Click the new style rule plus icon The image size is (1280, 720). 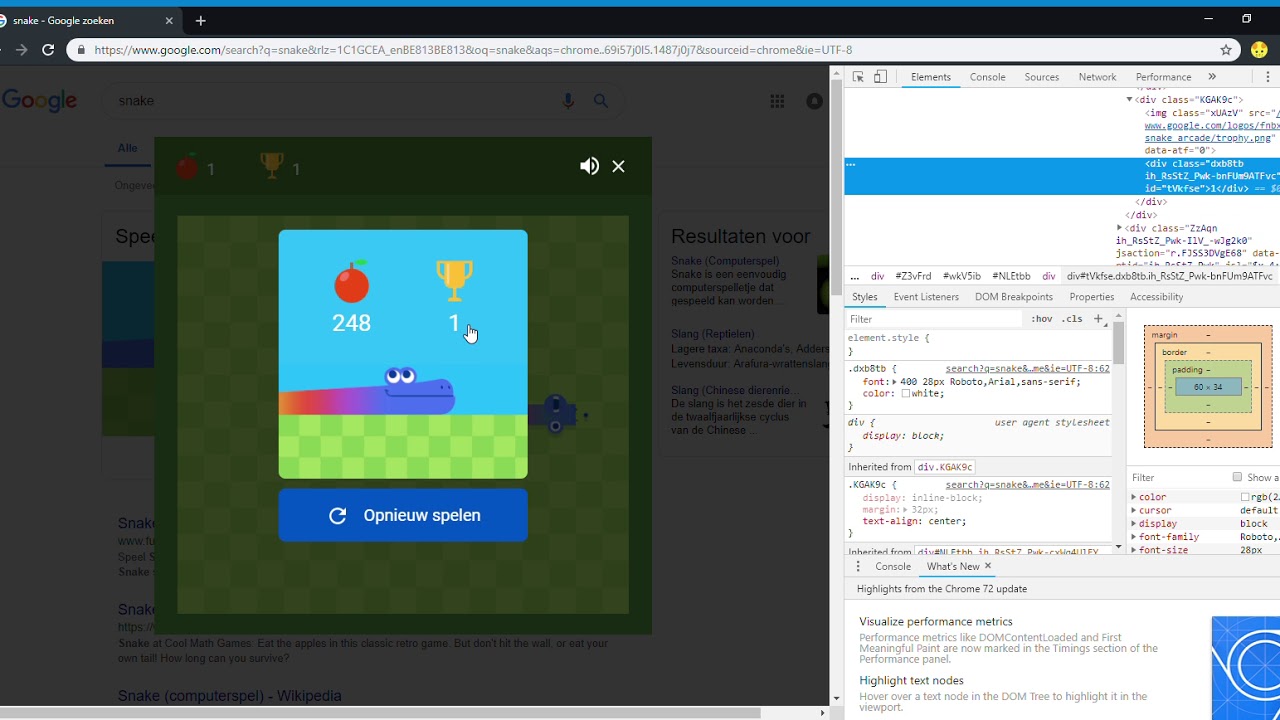point(1098,319)
